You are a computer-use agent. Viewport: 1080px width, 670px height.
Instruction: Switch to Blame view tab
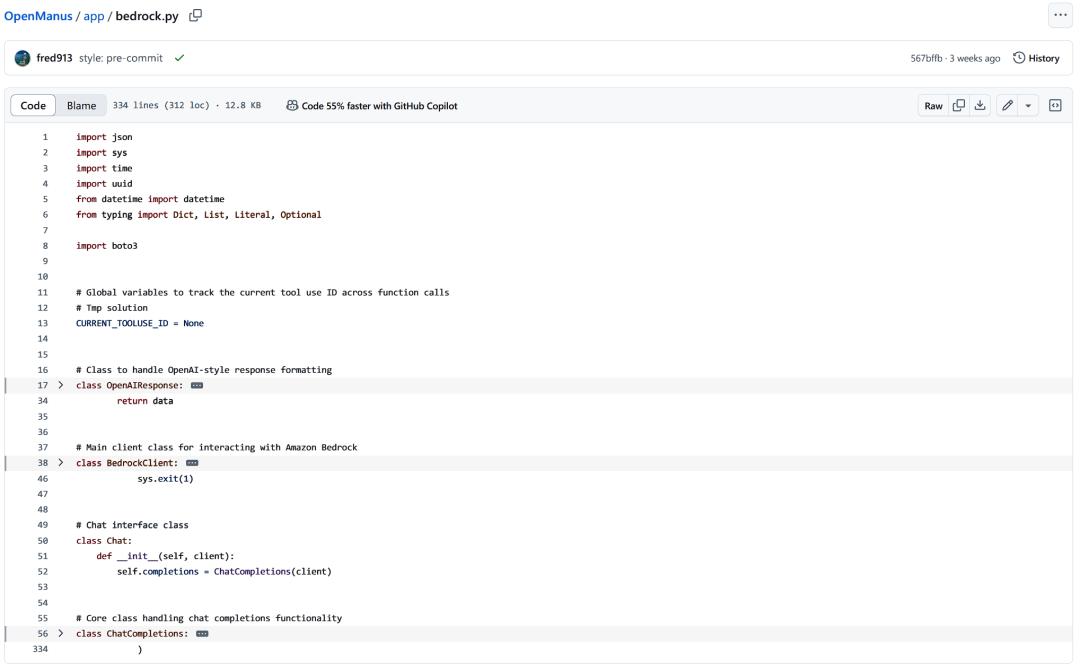point(81,105)
